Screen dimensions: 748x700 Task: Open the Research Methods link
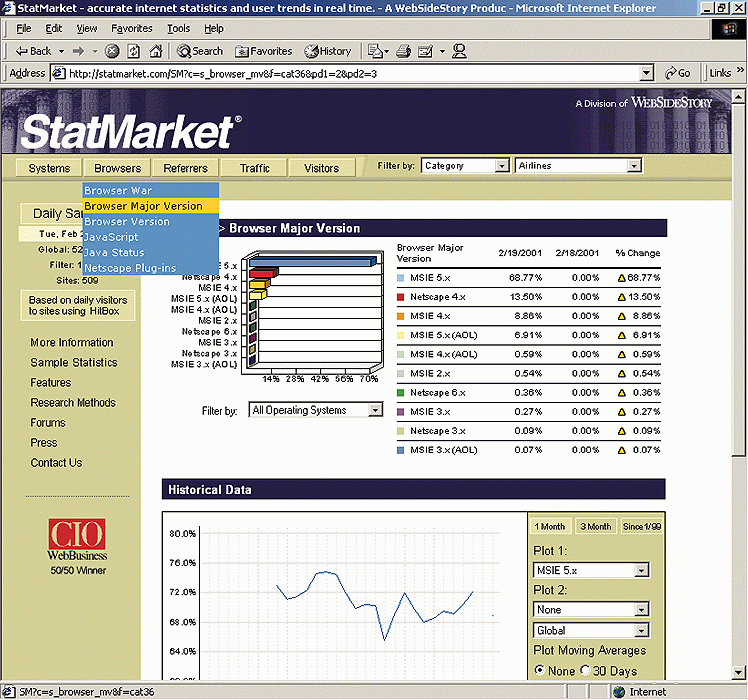click(x=73, y=403)
